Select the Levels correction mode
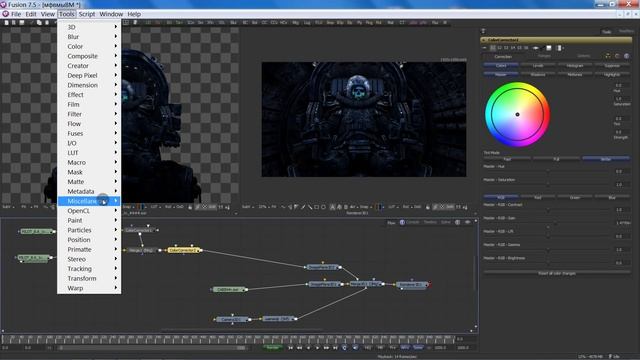 (x=538, y=66)
